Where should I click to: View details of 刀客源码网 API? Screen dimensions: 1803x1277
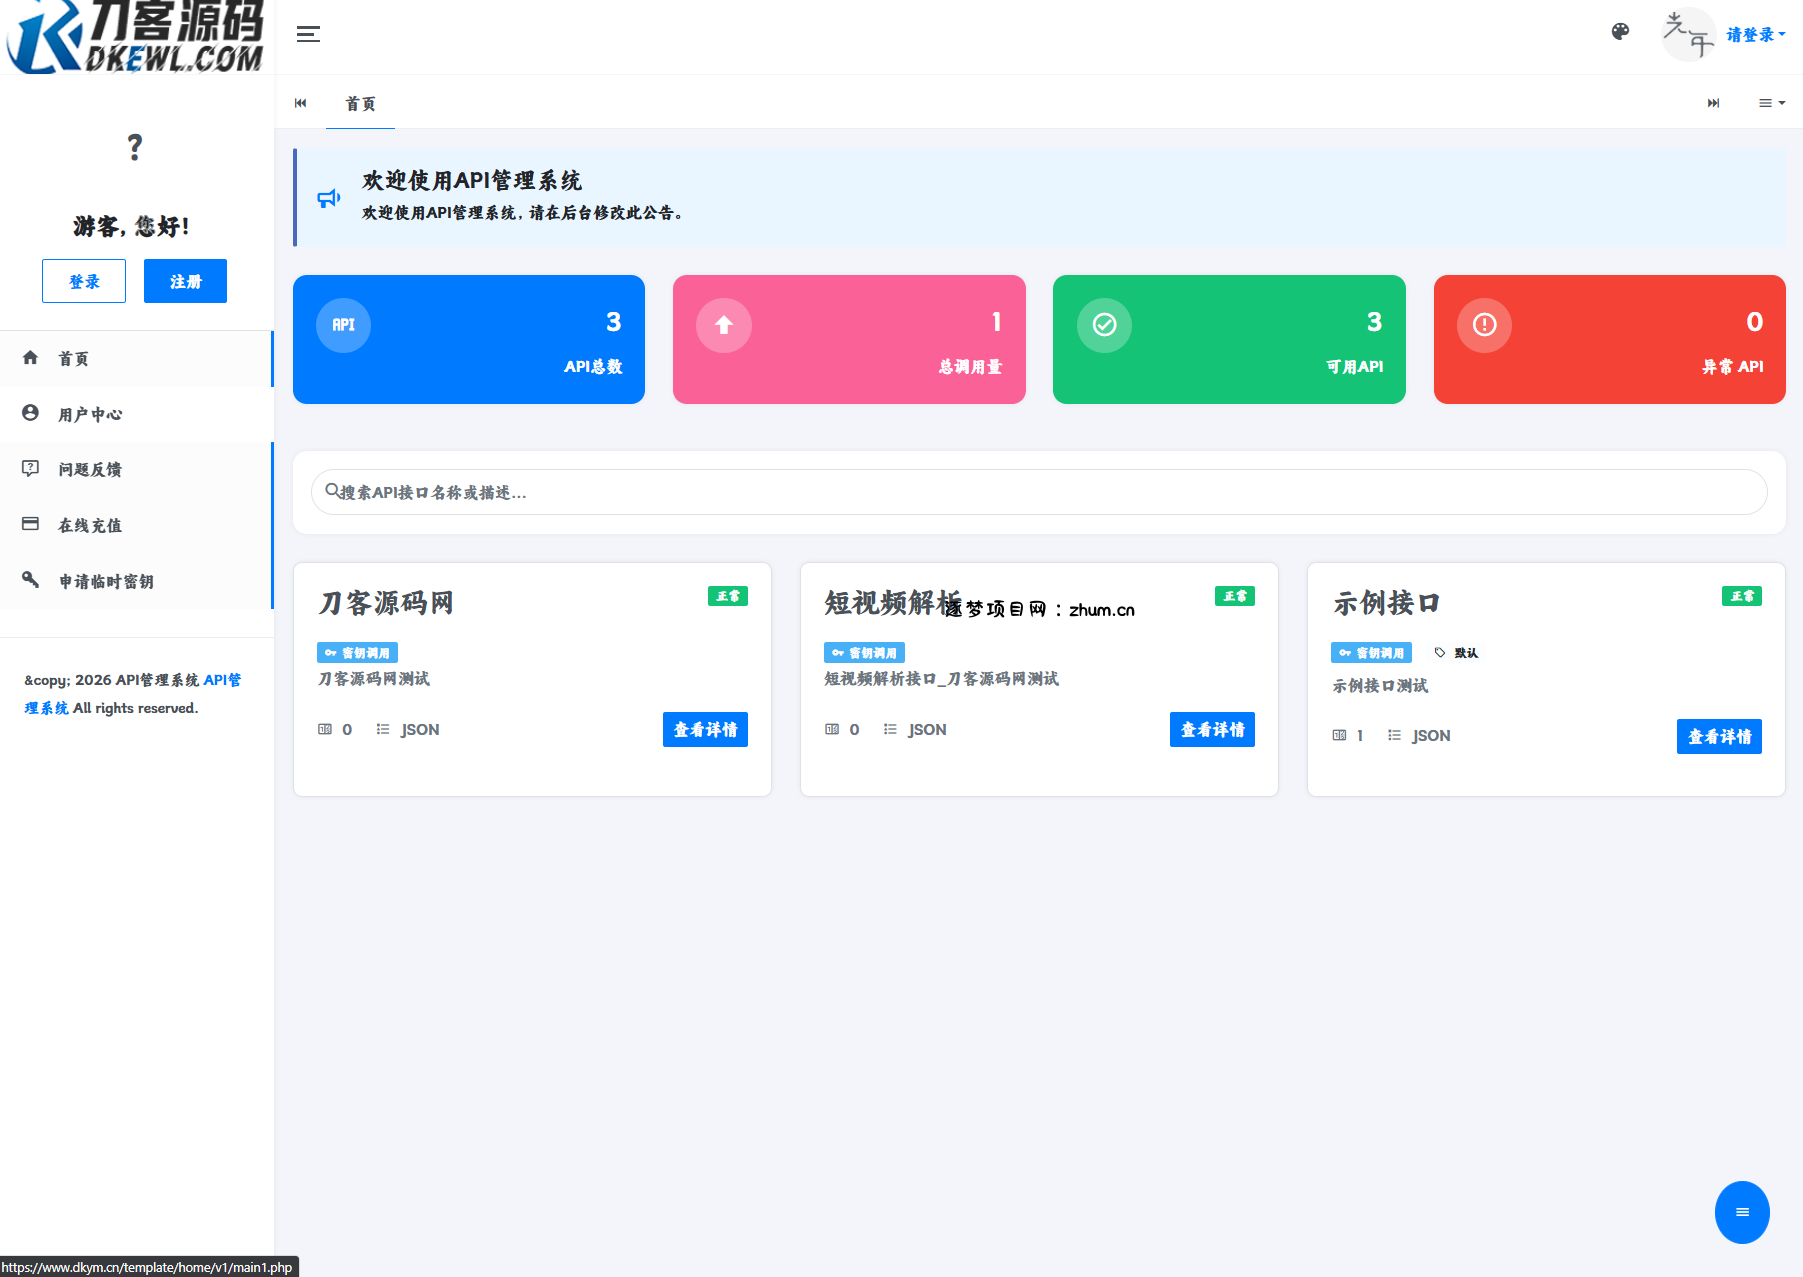[705, 730]
